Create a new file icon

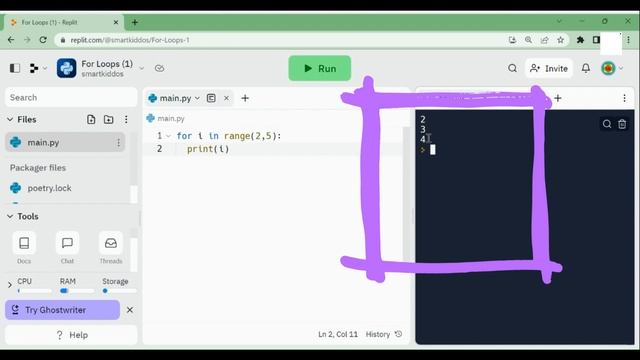91,119
